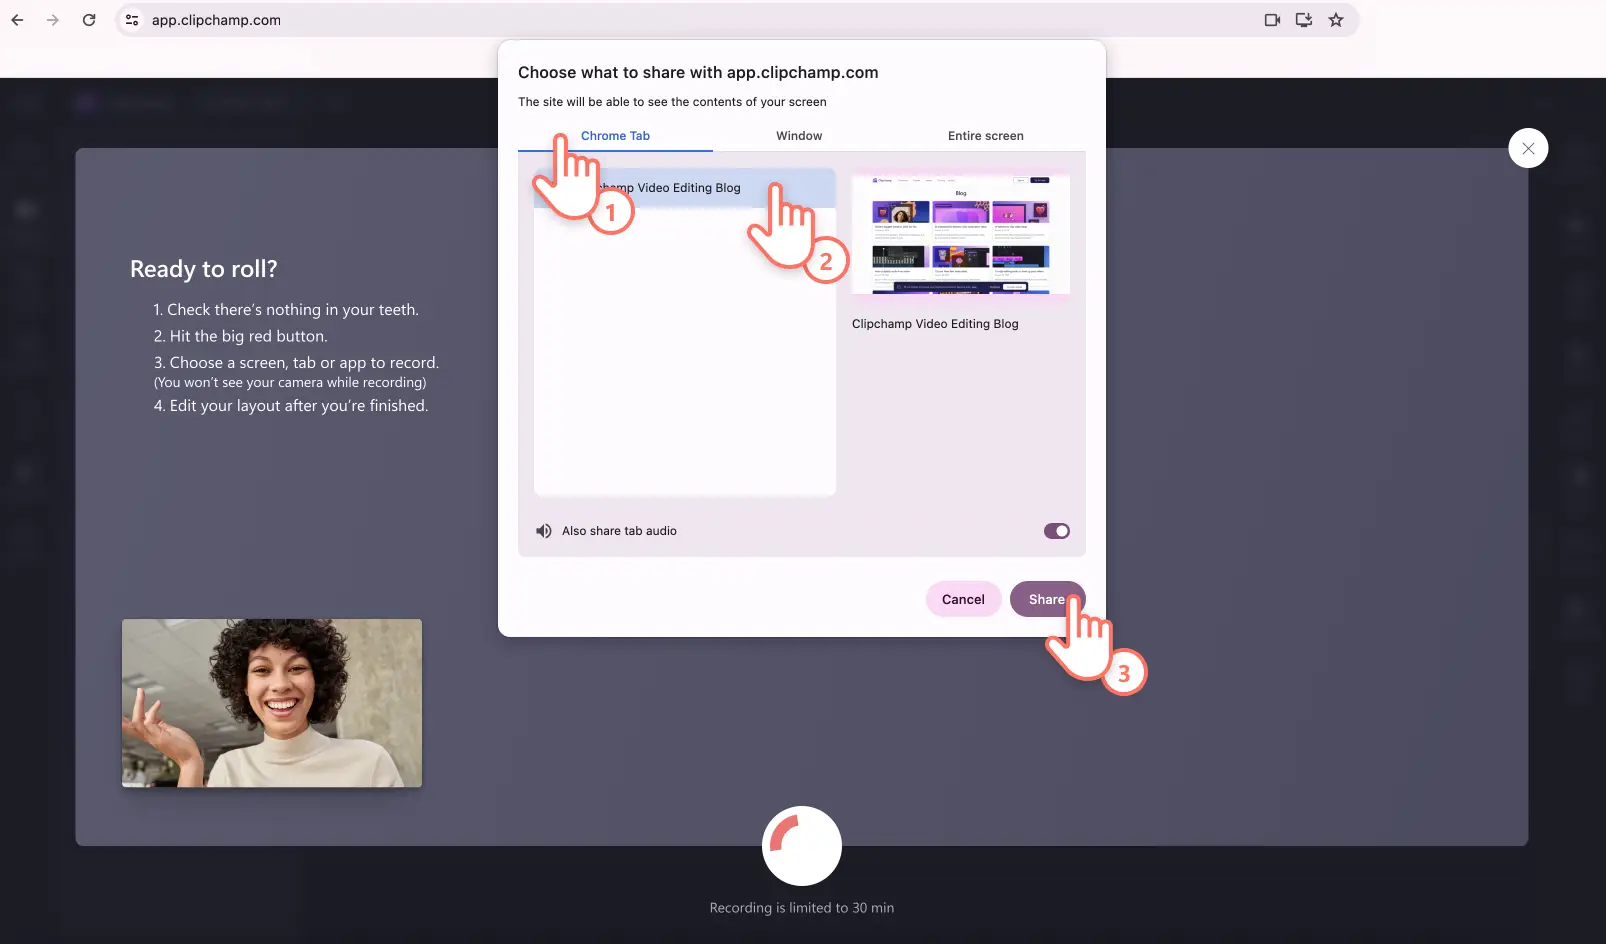
Task: Open site information icon in address bar
Action: point(132,20)
